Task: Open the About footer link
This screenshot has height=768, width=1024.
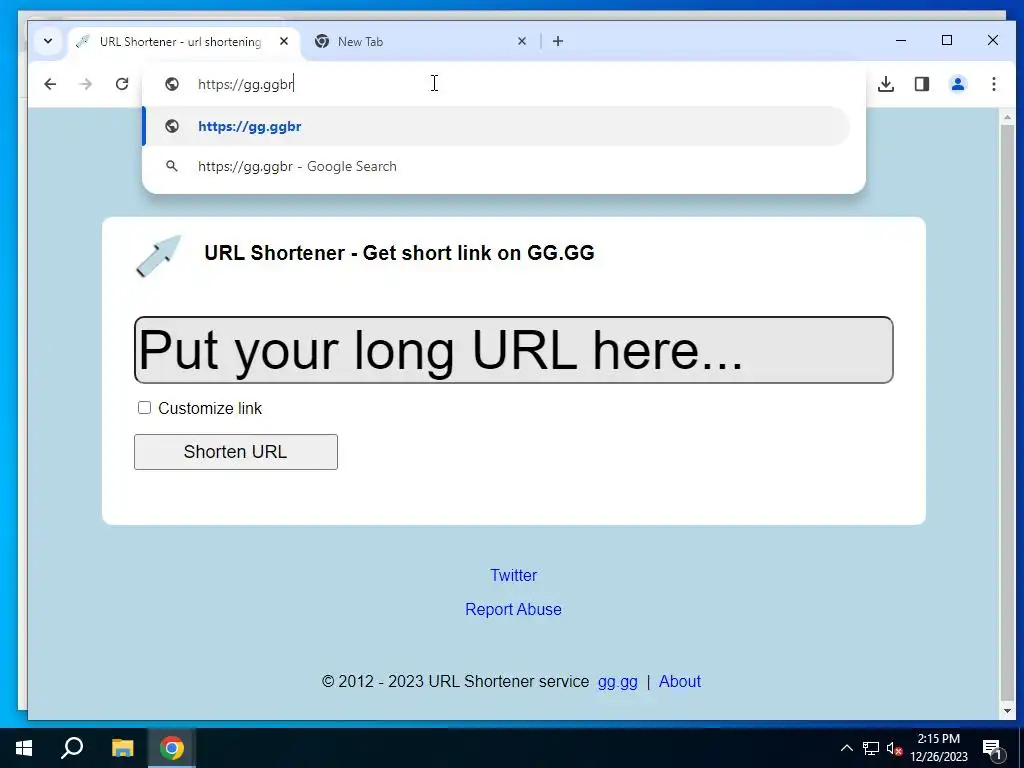Action: (x=680, y=681)
